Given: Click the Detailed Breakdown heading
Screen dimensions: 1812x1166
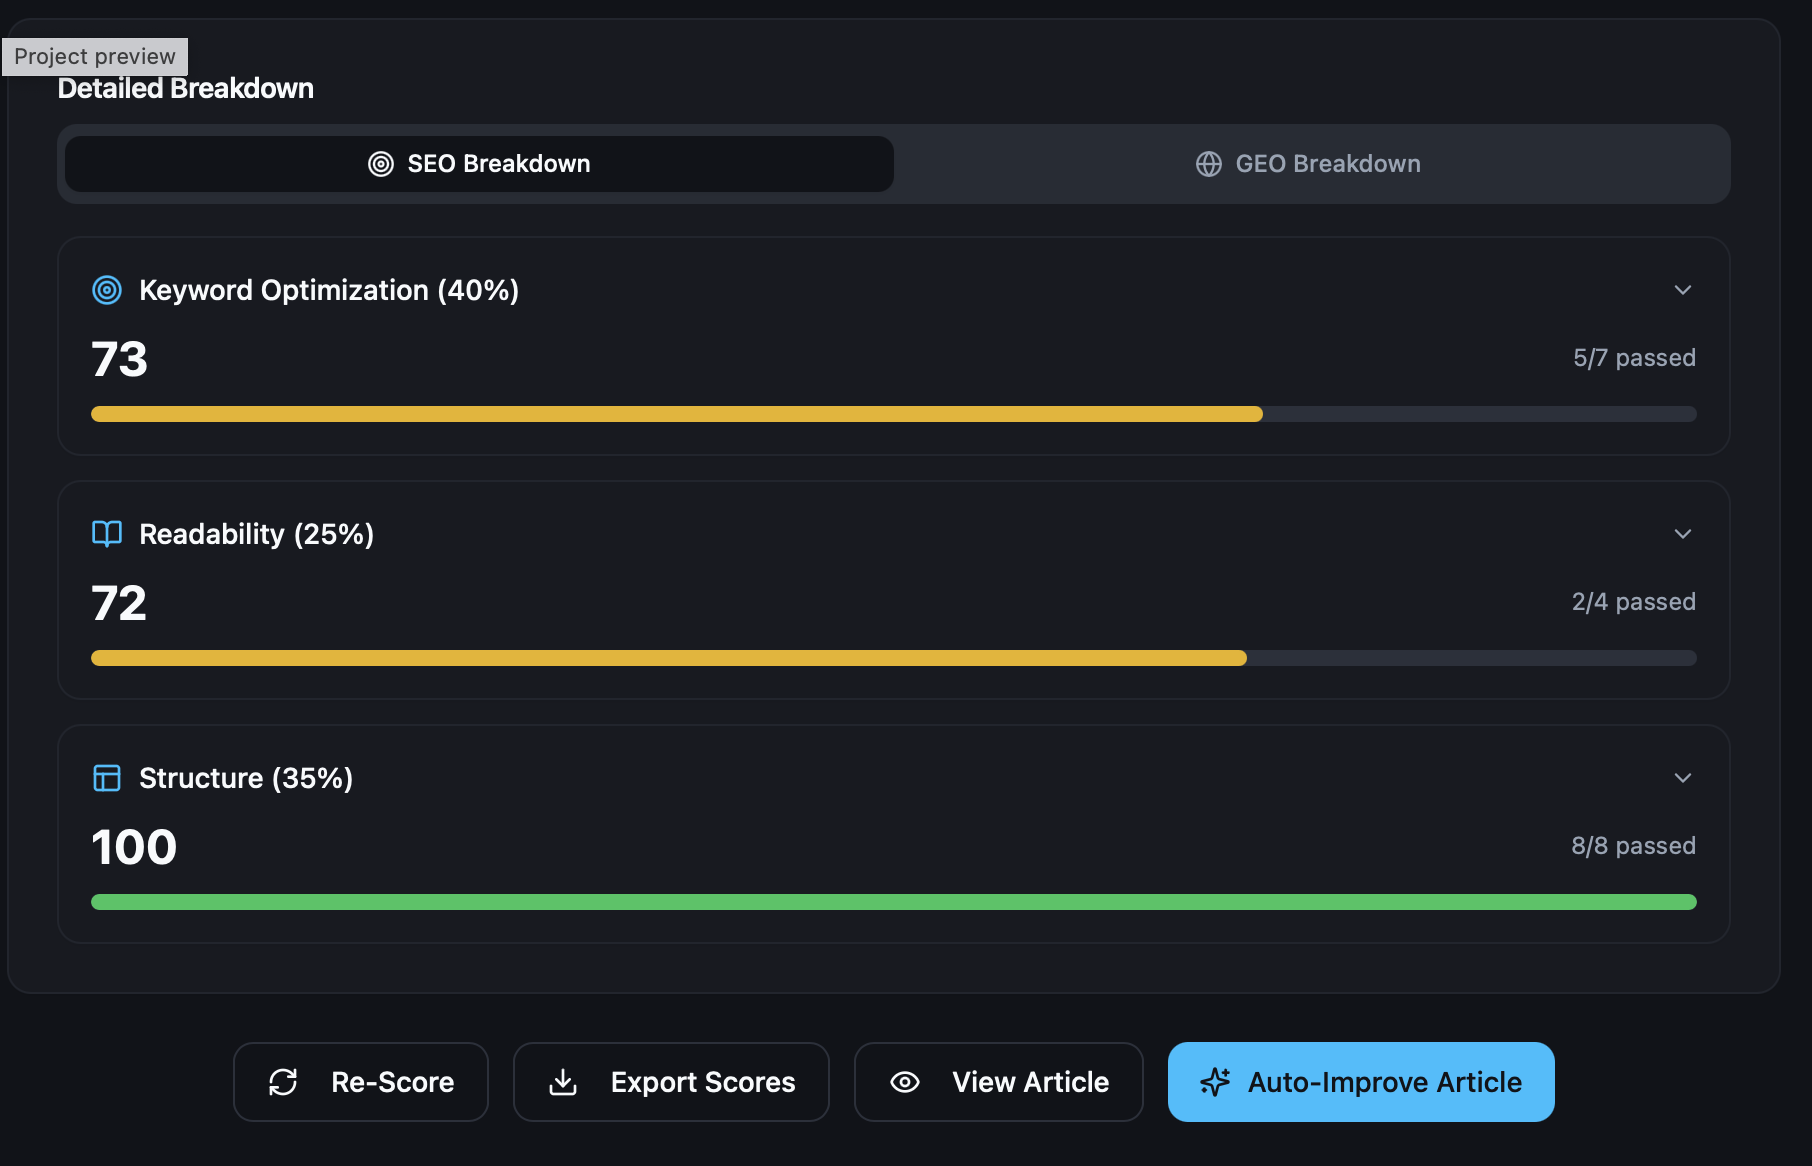Looking at the screenshot, I should coord(186,89).
